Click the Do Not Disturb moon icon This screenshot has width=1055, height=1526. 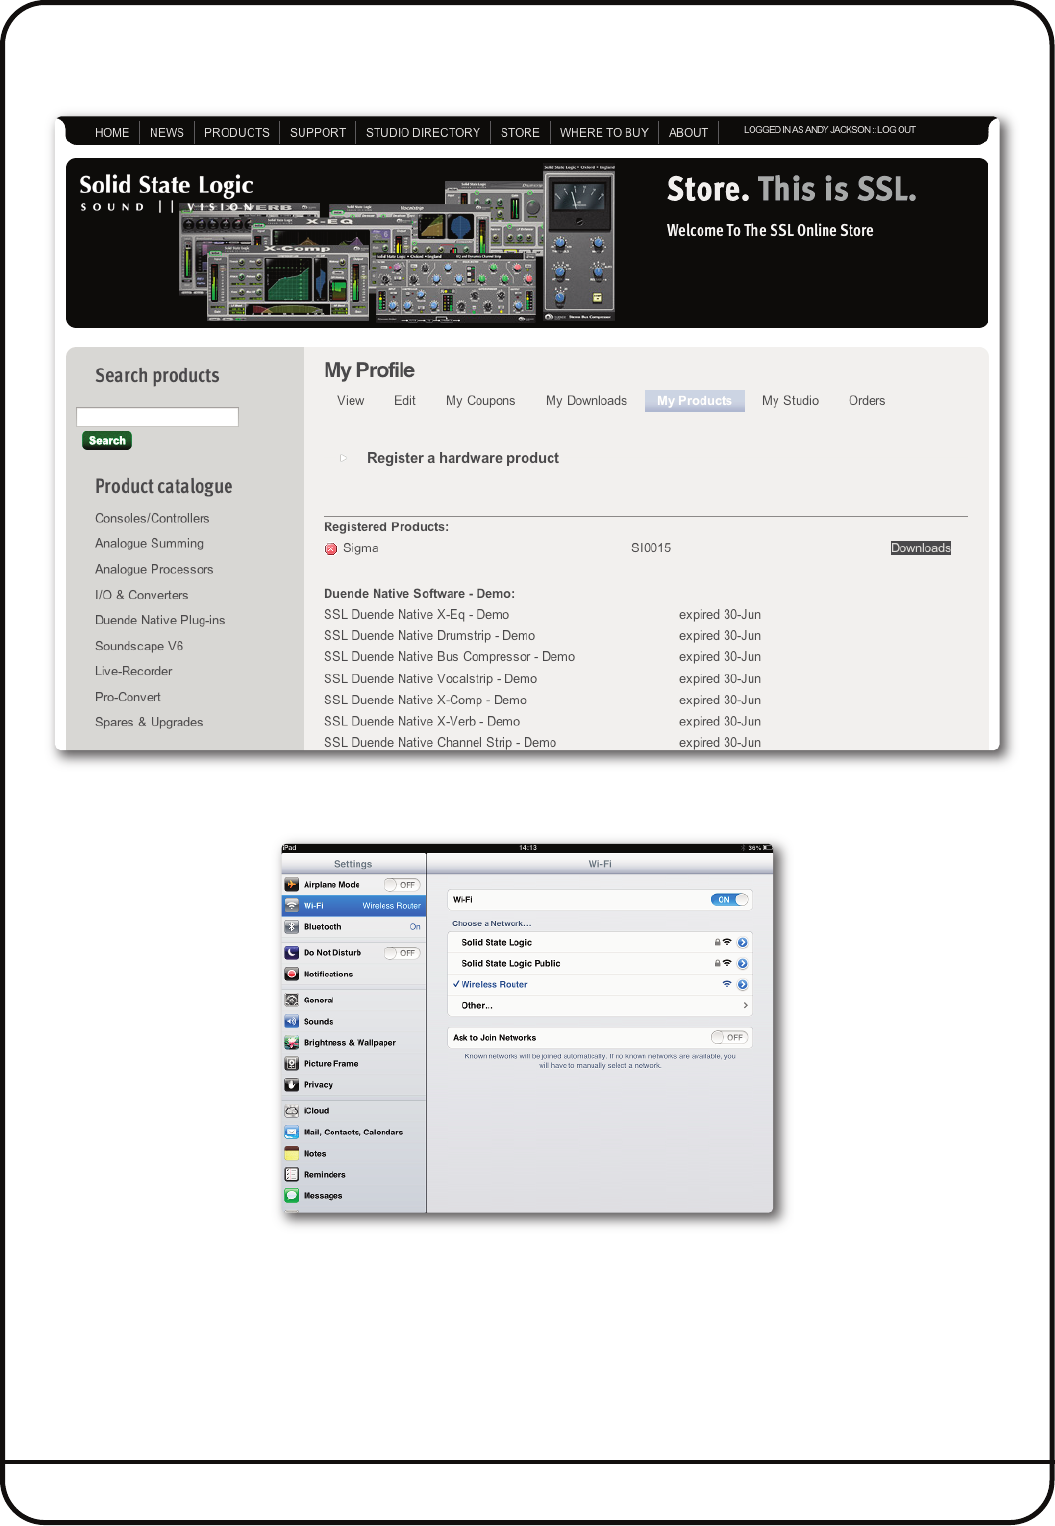292,953
